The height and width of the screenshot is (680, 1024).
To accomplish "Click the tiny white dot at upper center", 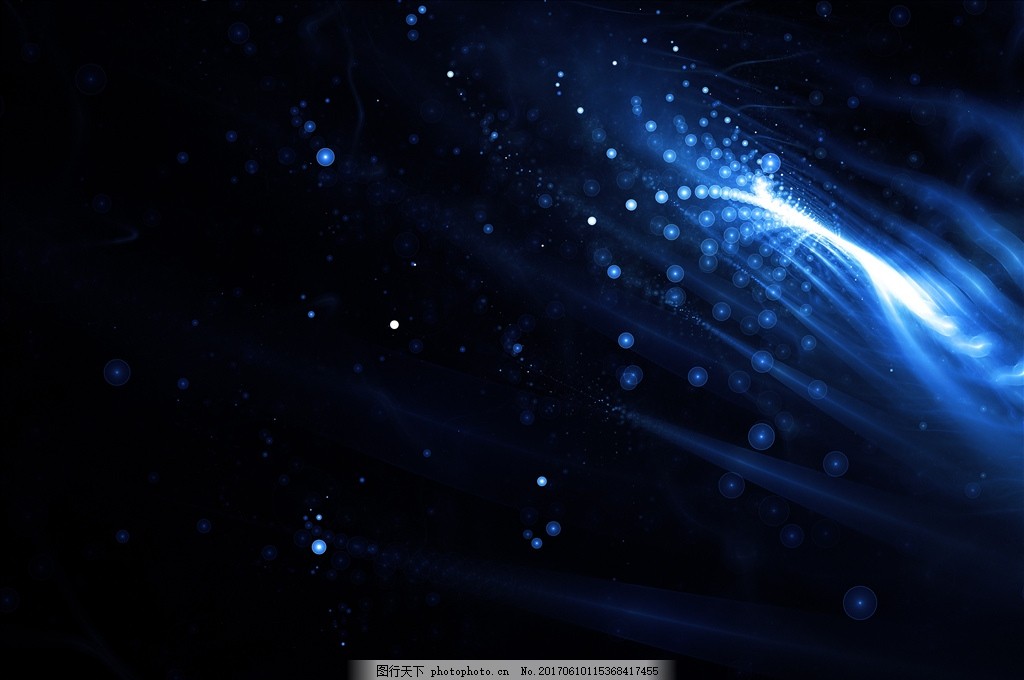I will [x=450, y=73].
